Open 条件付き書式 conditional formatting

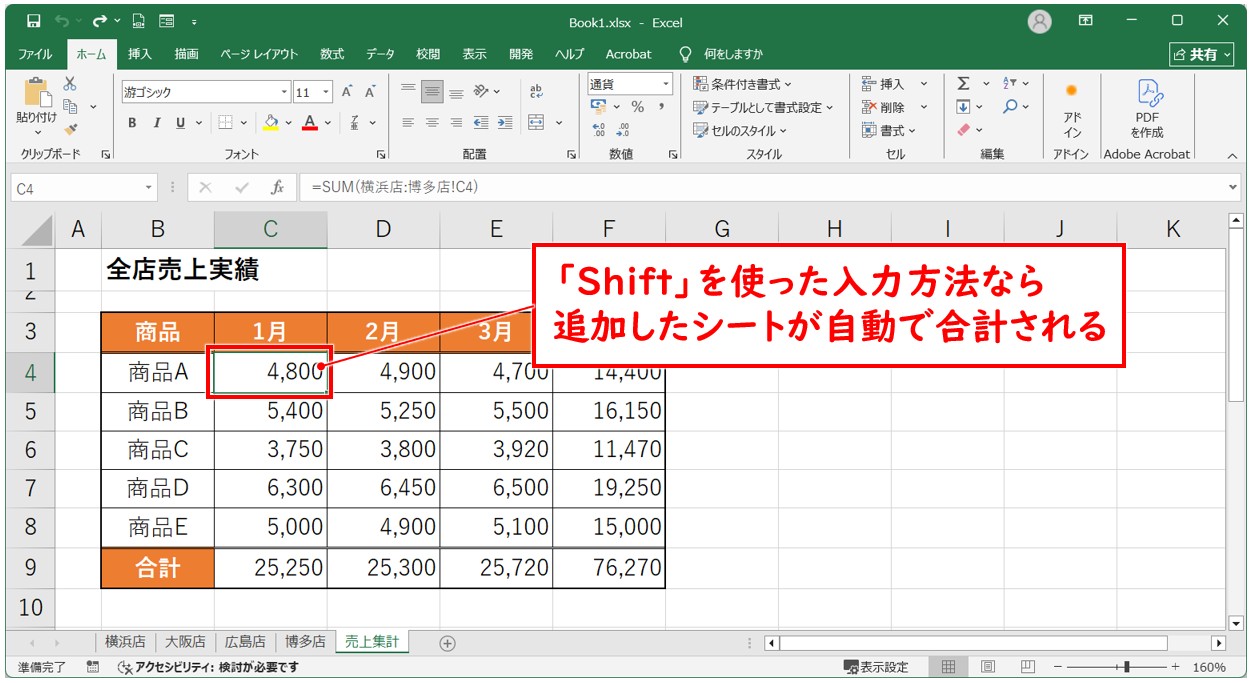(742, 84)
